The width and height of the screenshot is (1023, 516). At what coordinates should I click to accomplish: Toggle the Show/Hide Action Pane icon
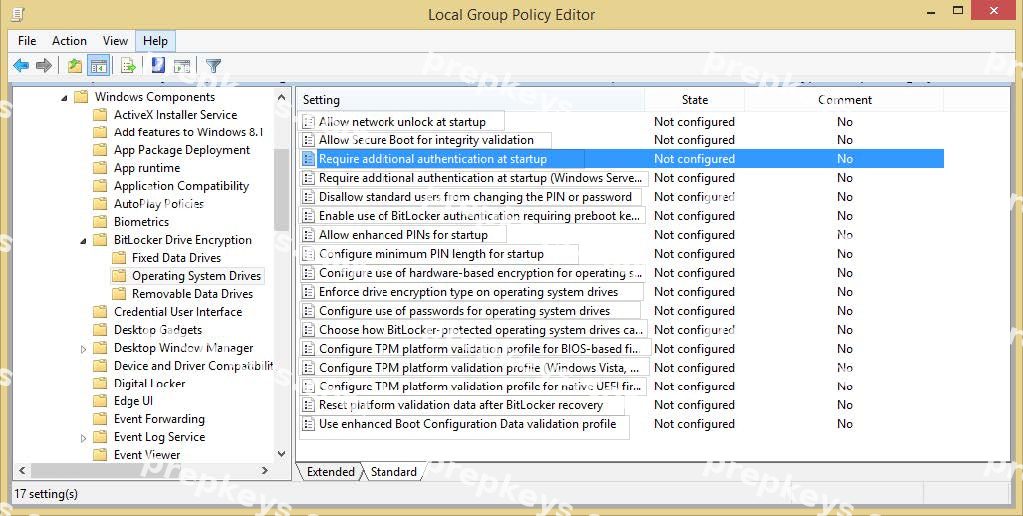[182, 65]
